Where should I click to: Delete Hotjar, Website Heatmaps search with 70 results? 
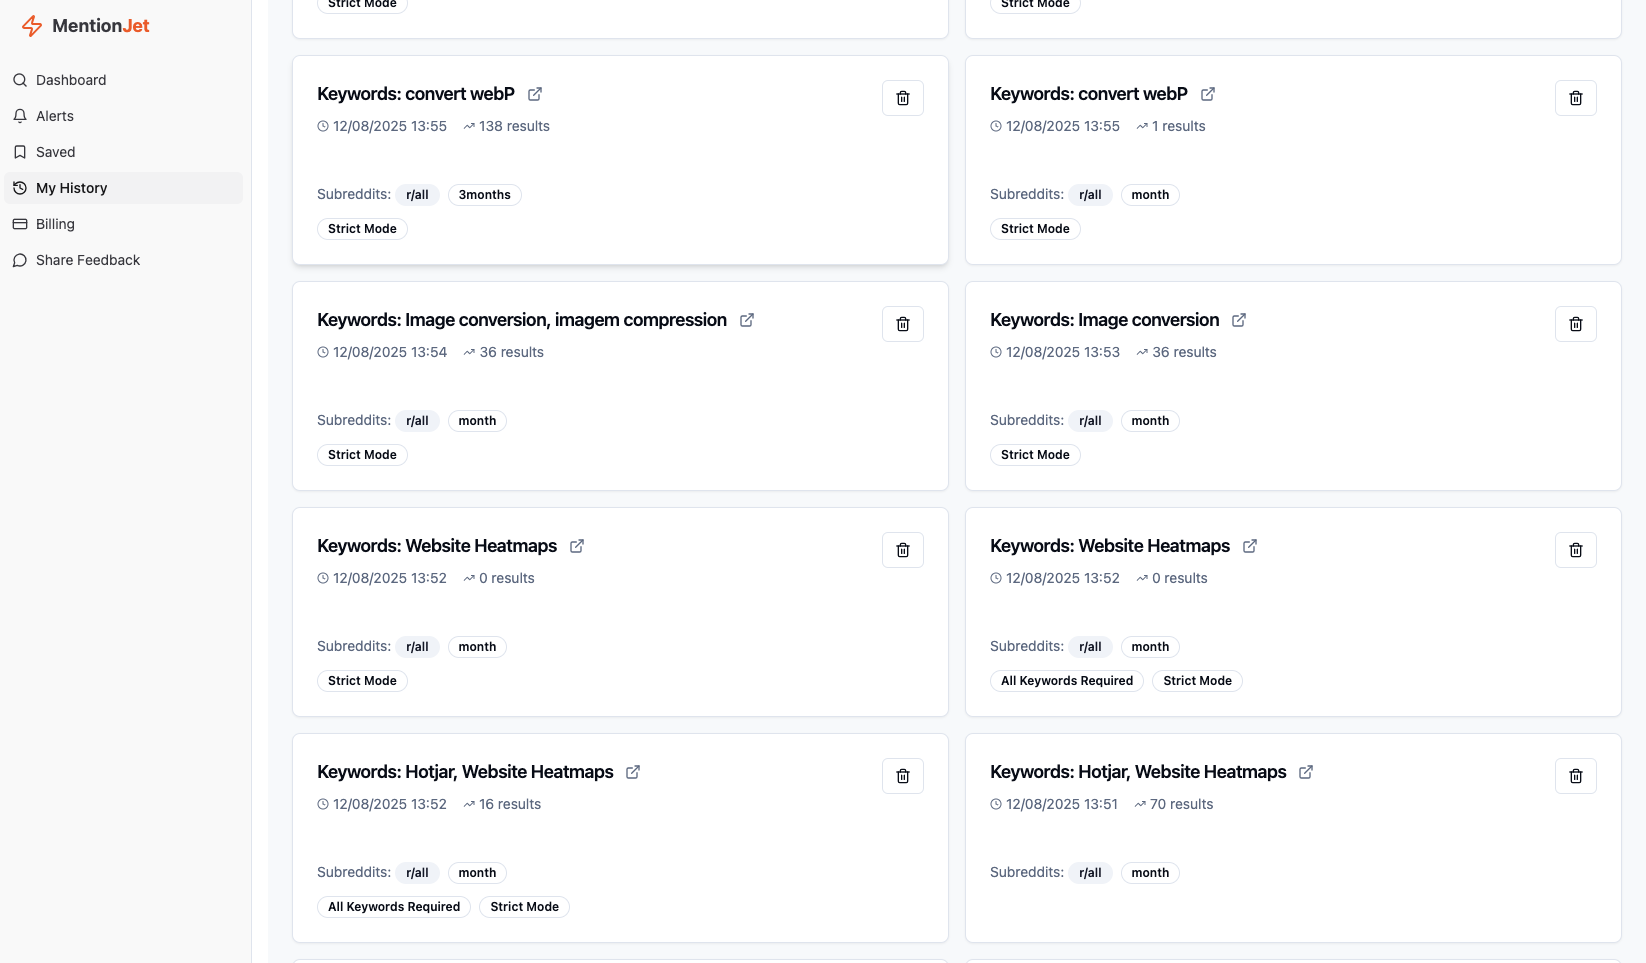point(1576,776)
